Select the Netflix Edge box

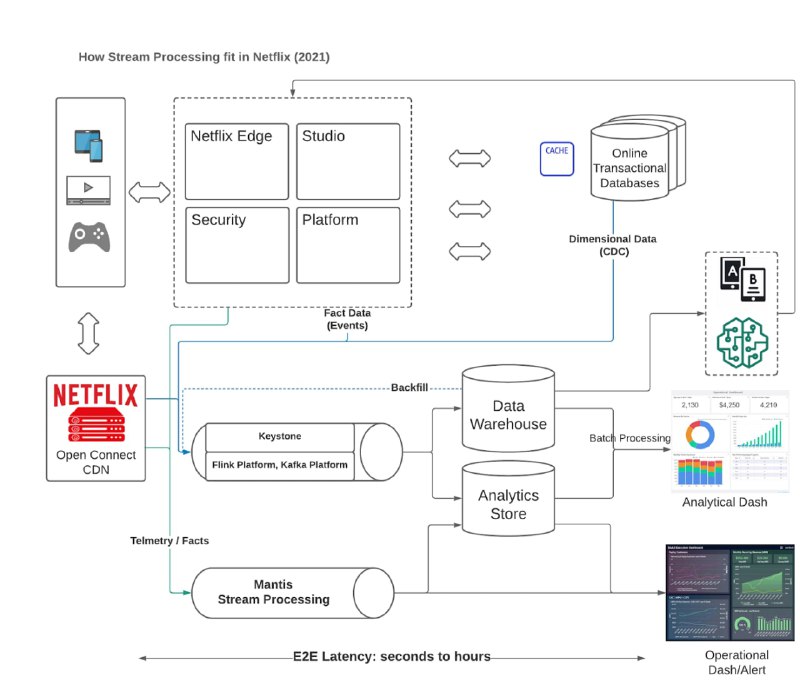tap(237, 161)
